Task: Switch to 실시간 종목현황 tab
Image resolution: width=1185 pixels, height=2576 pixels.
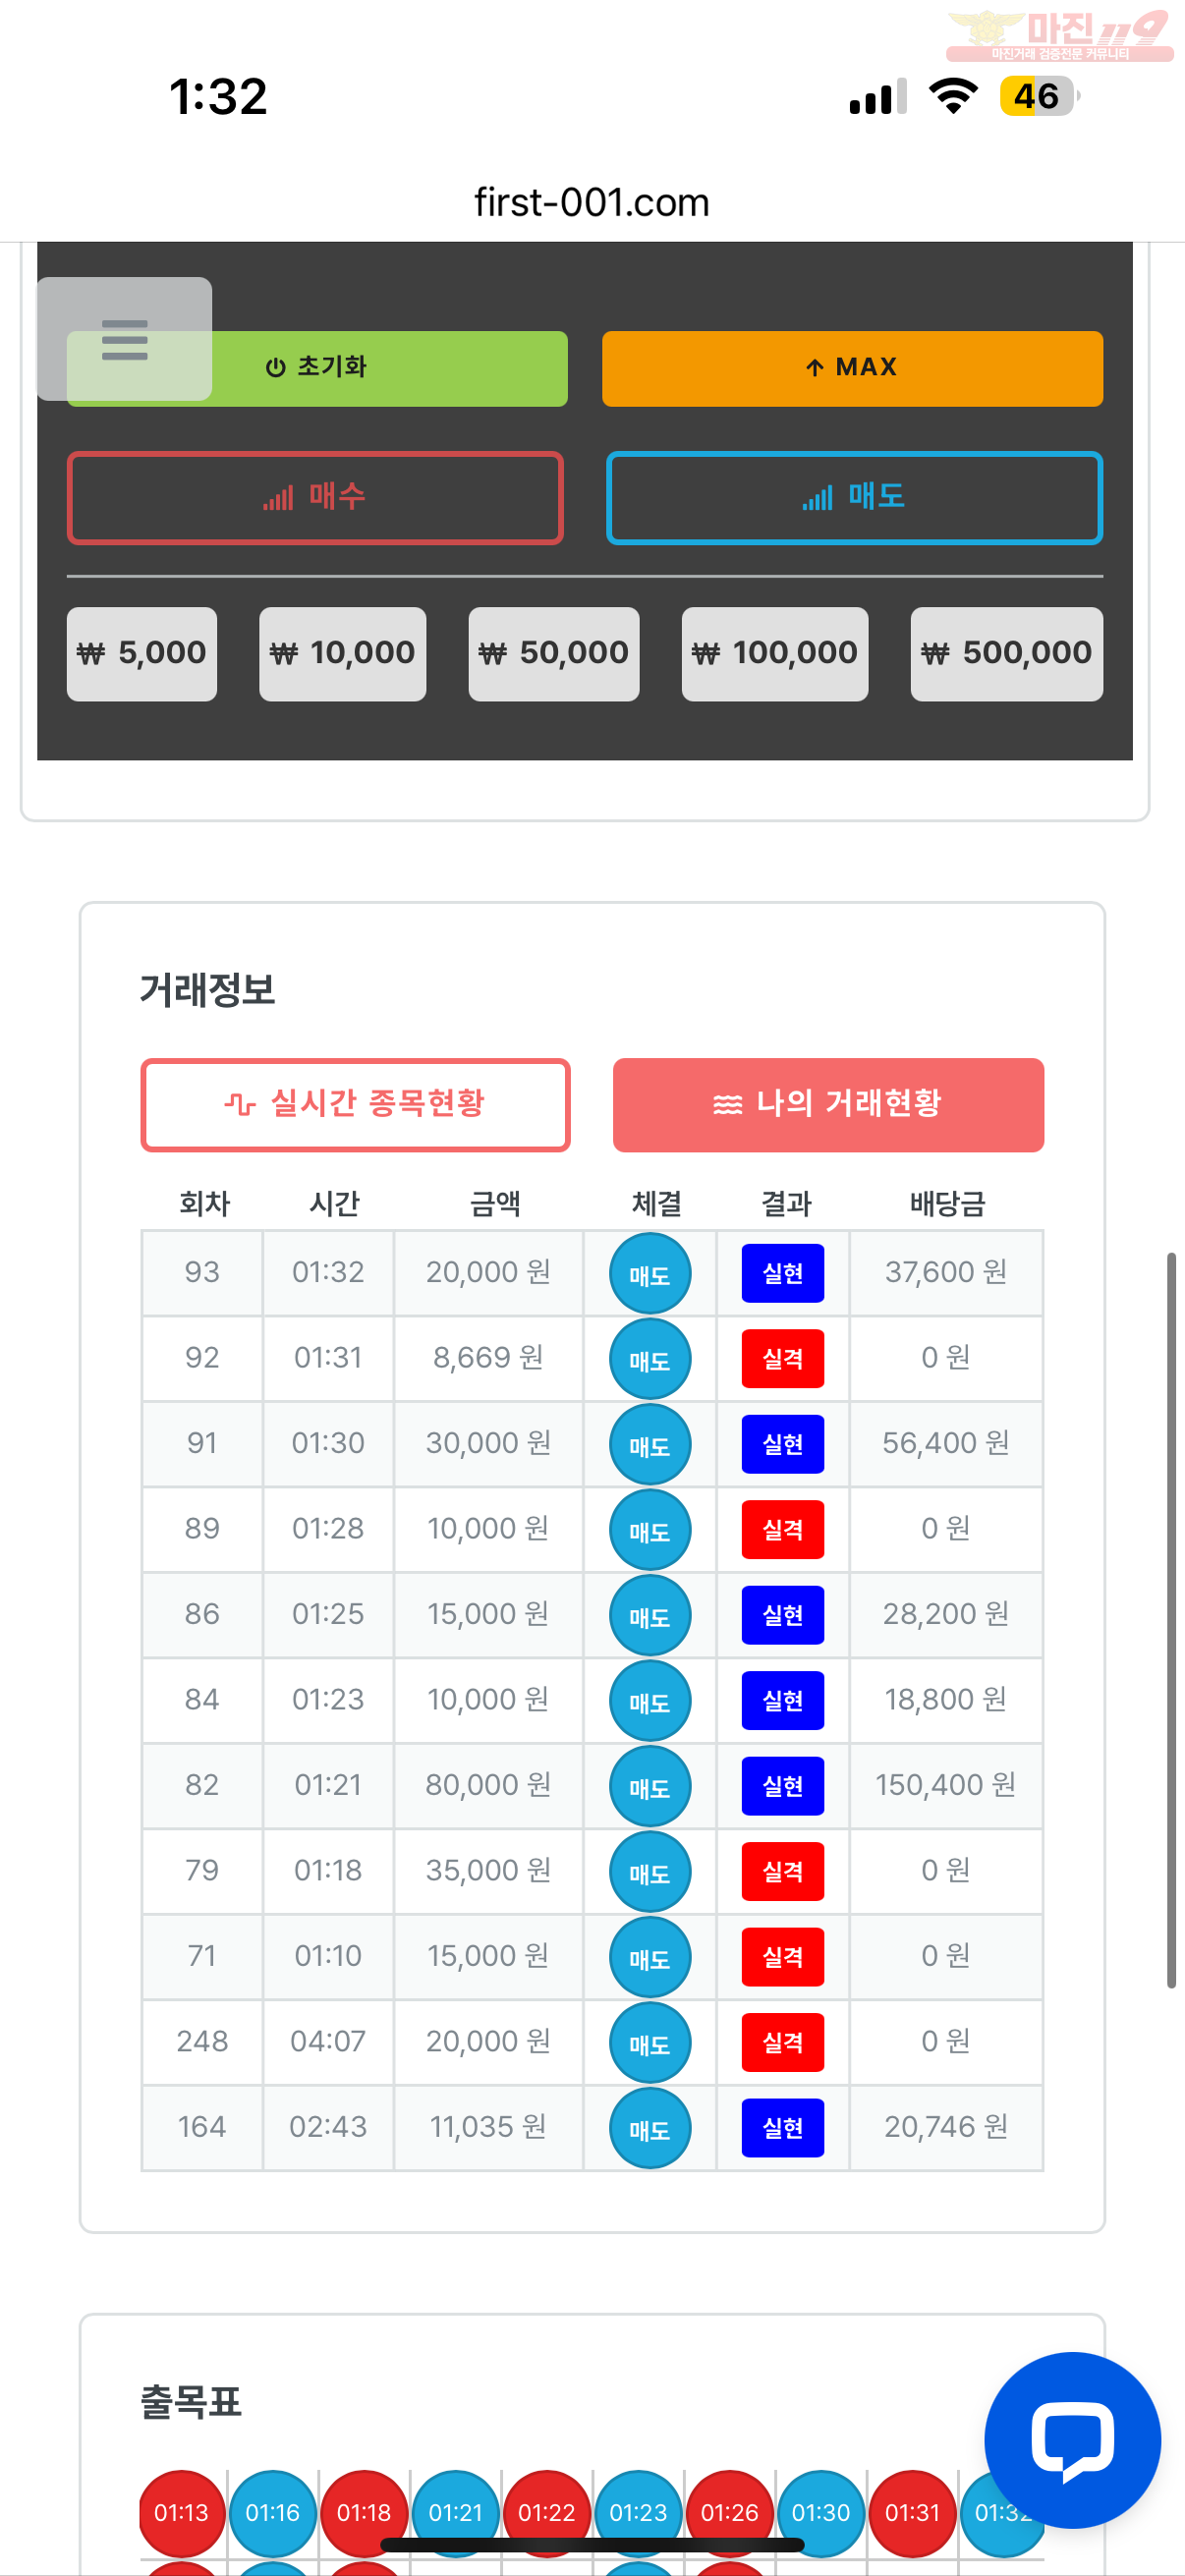Action: 355,1105
